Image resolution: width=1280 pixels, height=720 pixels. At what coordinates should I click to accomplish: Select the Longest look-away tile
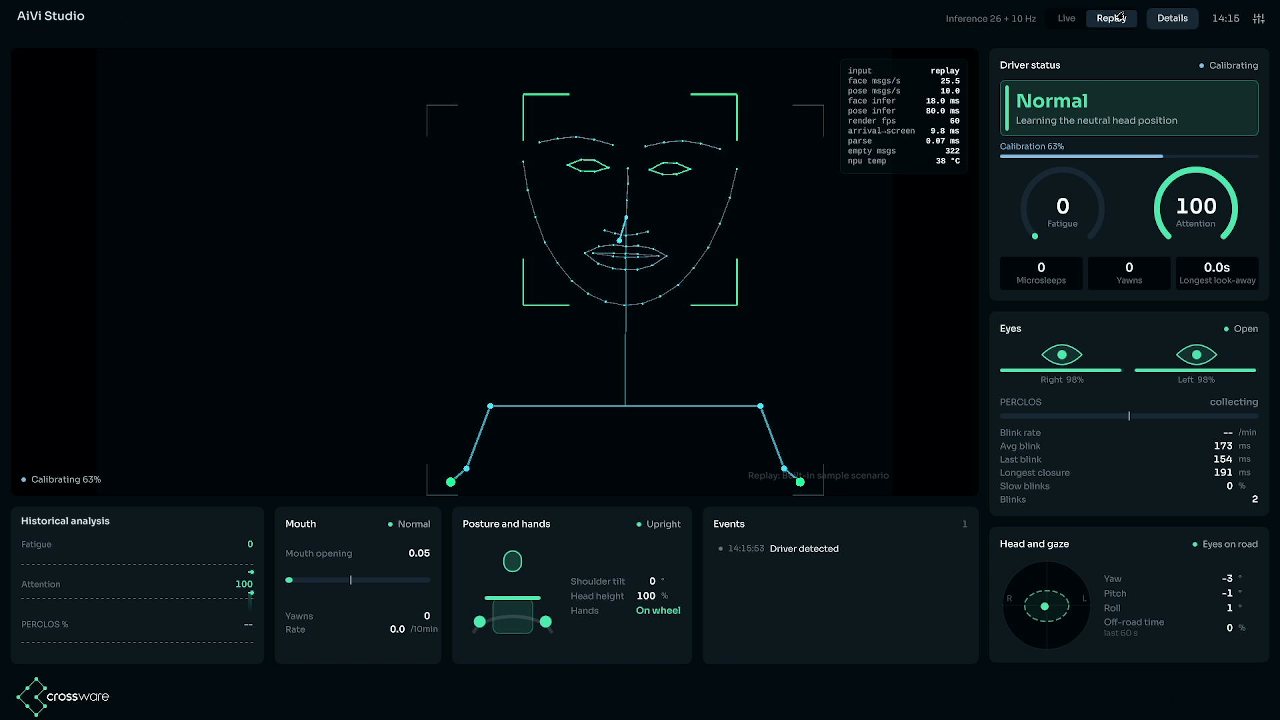(x=1217, y=273)
